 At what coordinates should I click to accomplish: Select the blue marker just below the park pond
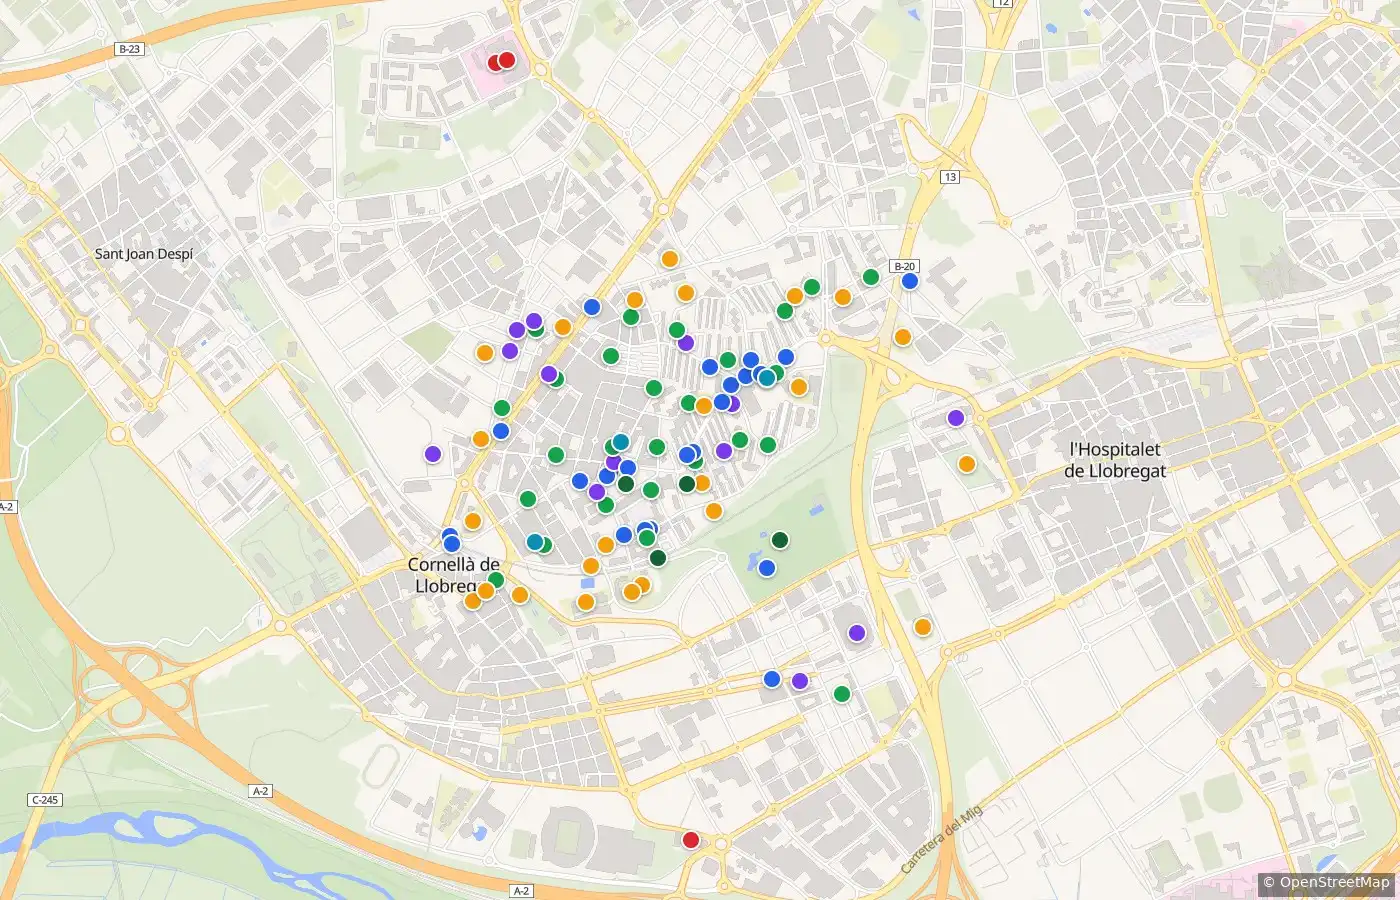pyautogui.click(x=767, y=568)
